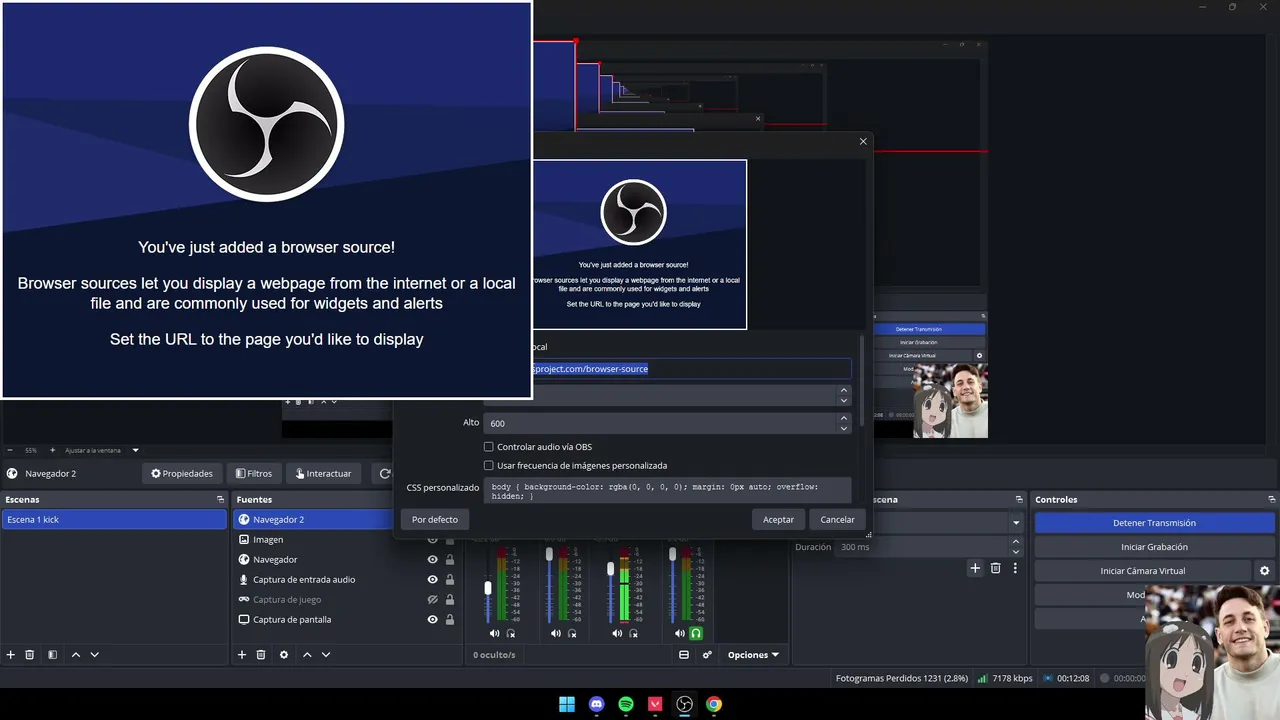
Task: Move selected source up in Fuentes list
Action: (307, 655)
